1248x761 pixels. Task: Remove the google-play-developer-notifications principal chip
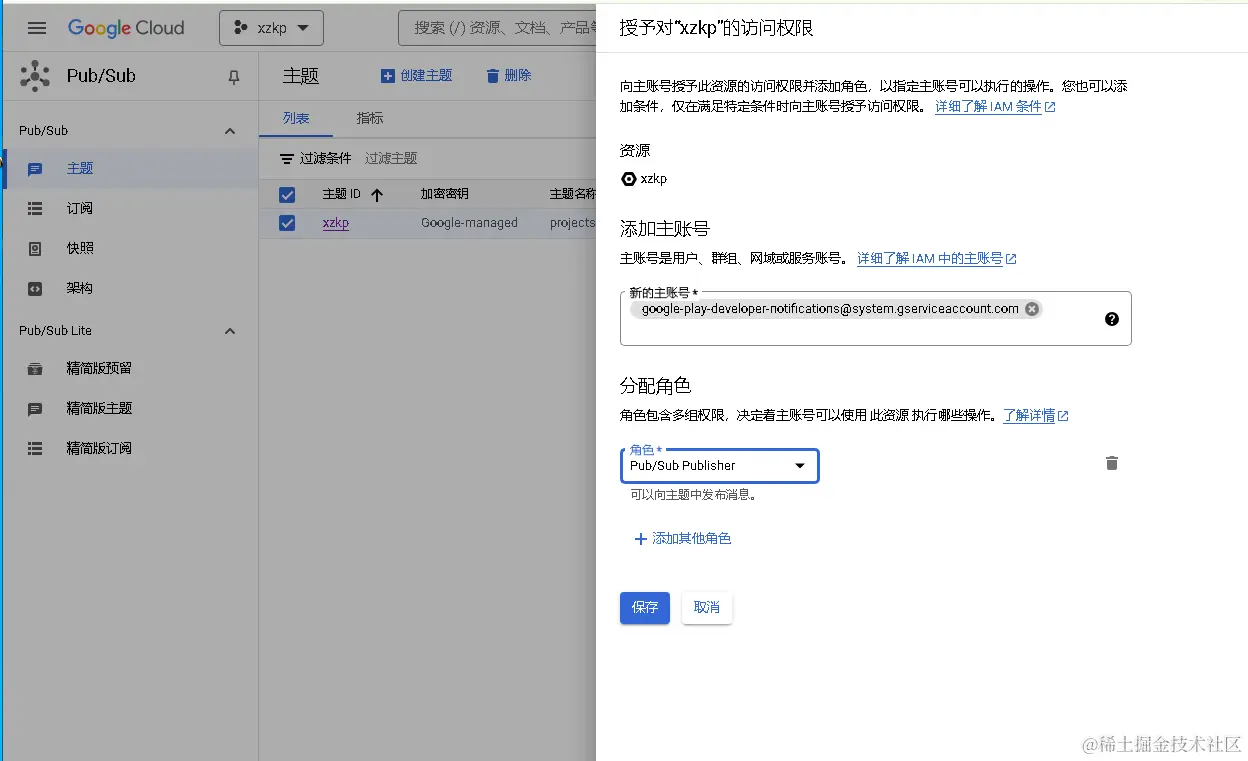(x=1032, y=309)
